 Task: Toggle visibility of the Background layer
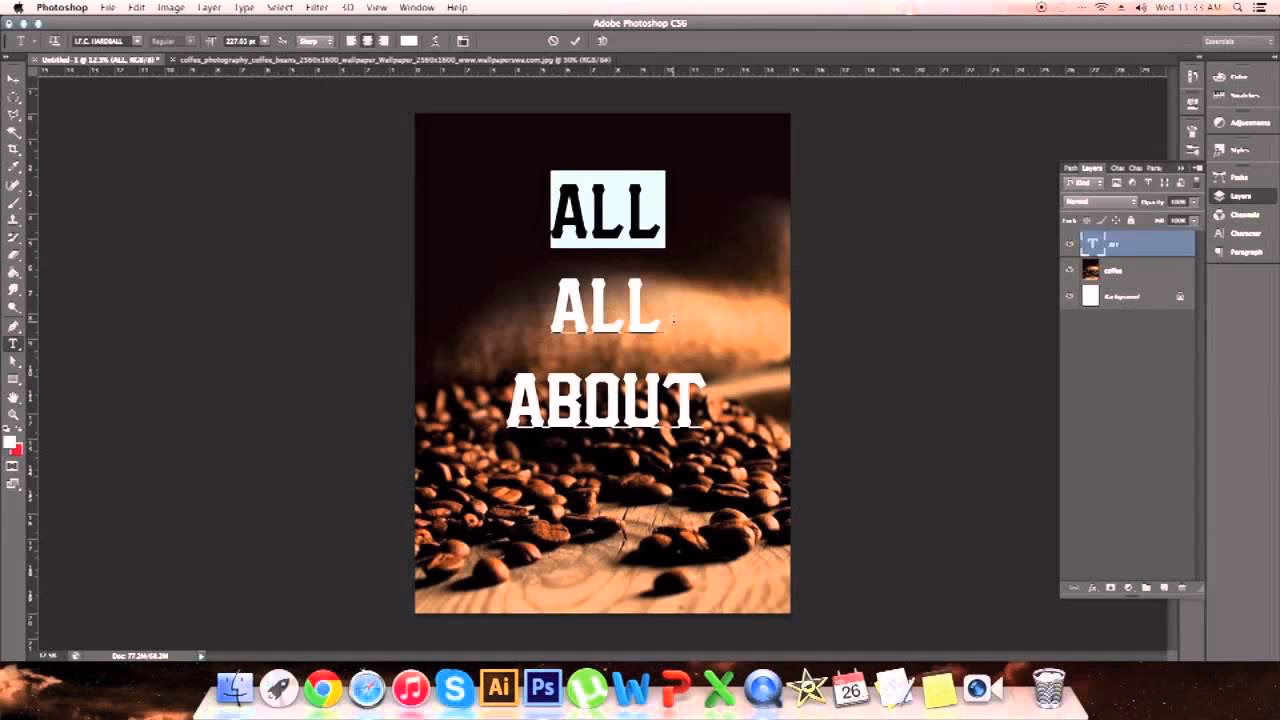tap(1068, 295)
